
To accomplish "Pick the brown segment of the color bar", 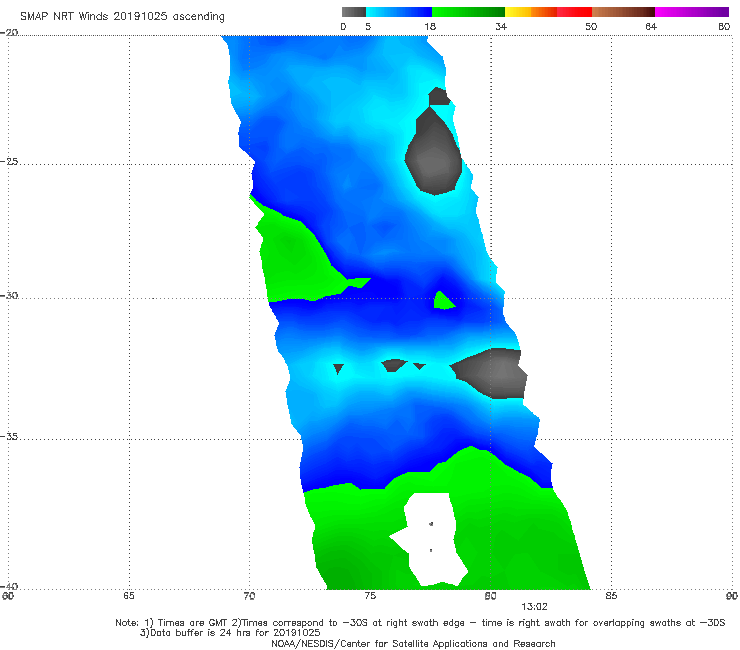I will point(623,12).
